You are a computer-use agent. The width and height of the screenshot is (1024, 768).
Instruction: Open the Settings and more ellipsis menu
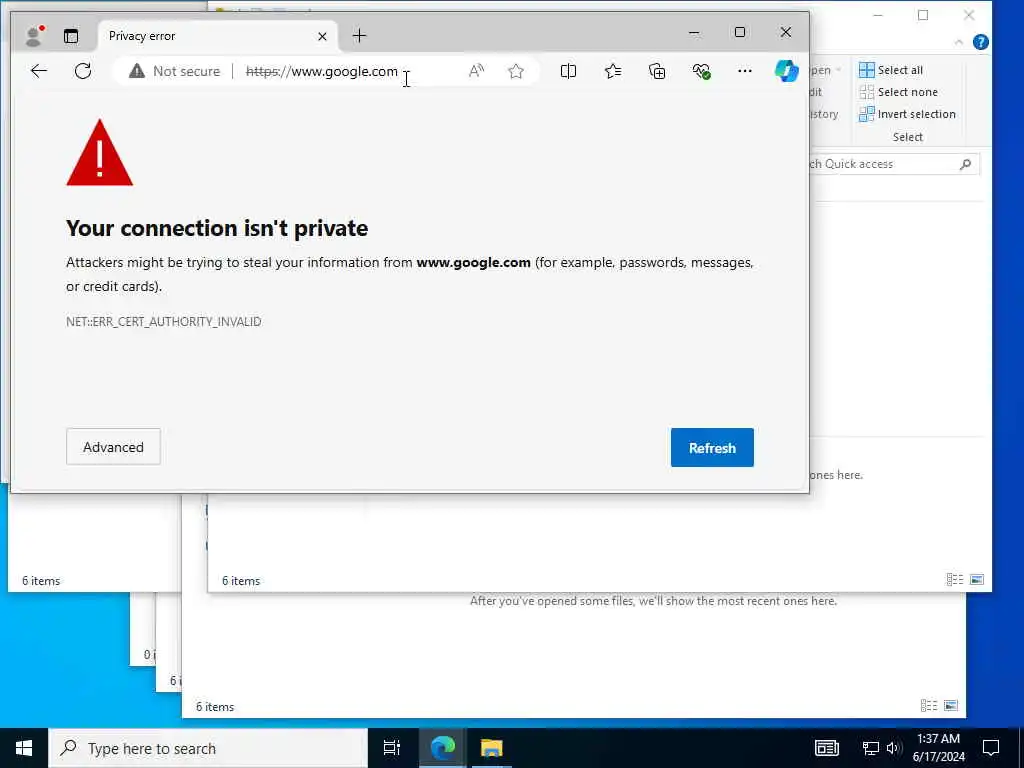744,71
